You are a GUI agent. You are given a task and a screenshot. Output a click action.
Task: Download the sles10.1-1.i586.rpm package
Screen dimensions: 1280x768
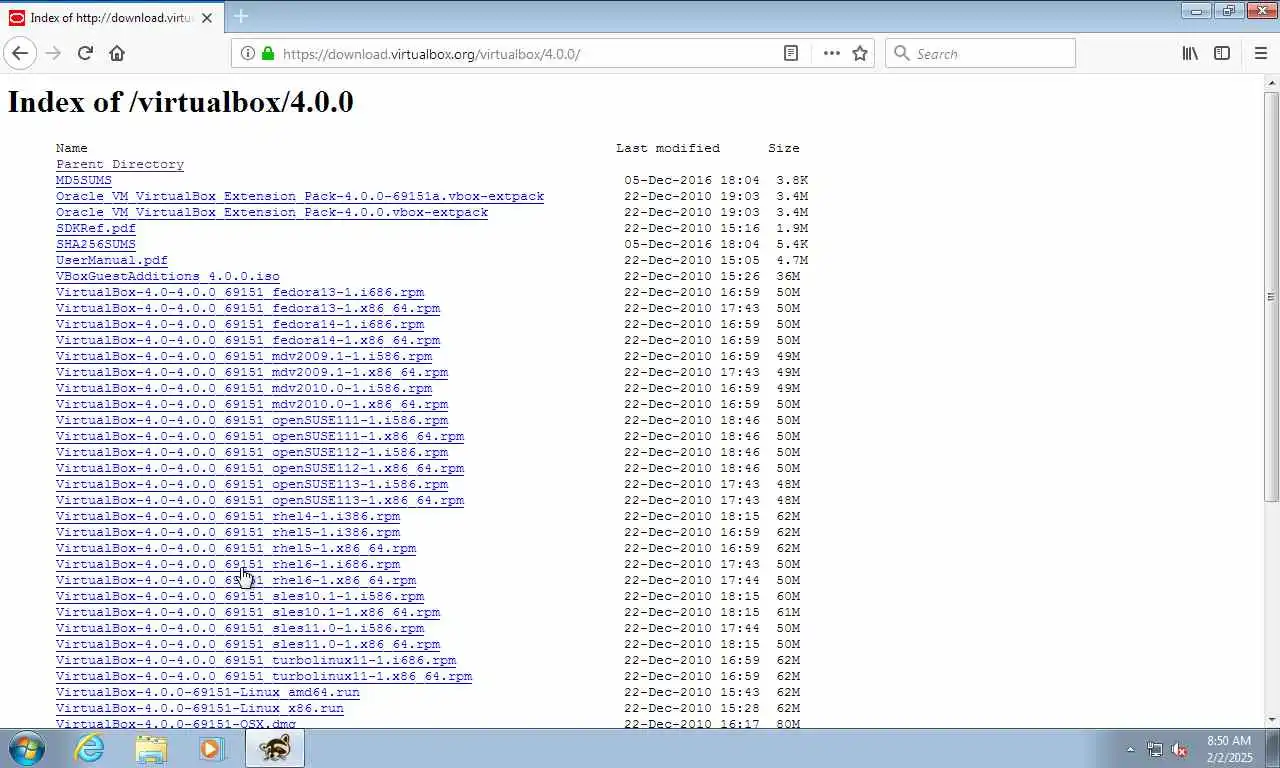(x=240, y=596)
